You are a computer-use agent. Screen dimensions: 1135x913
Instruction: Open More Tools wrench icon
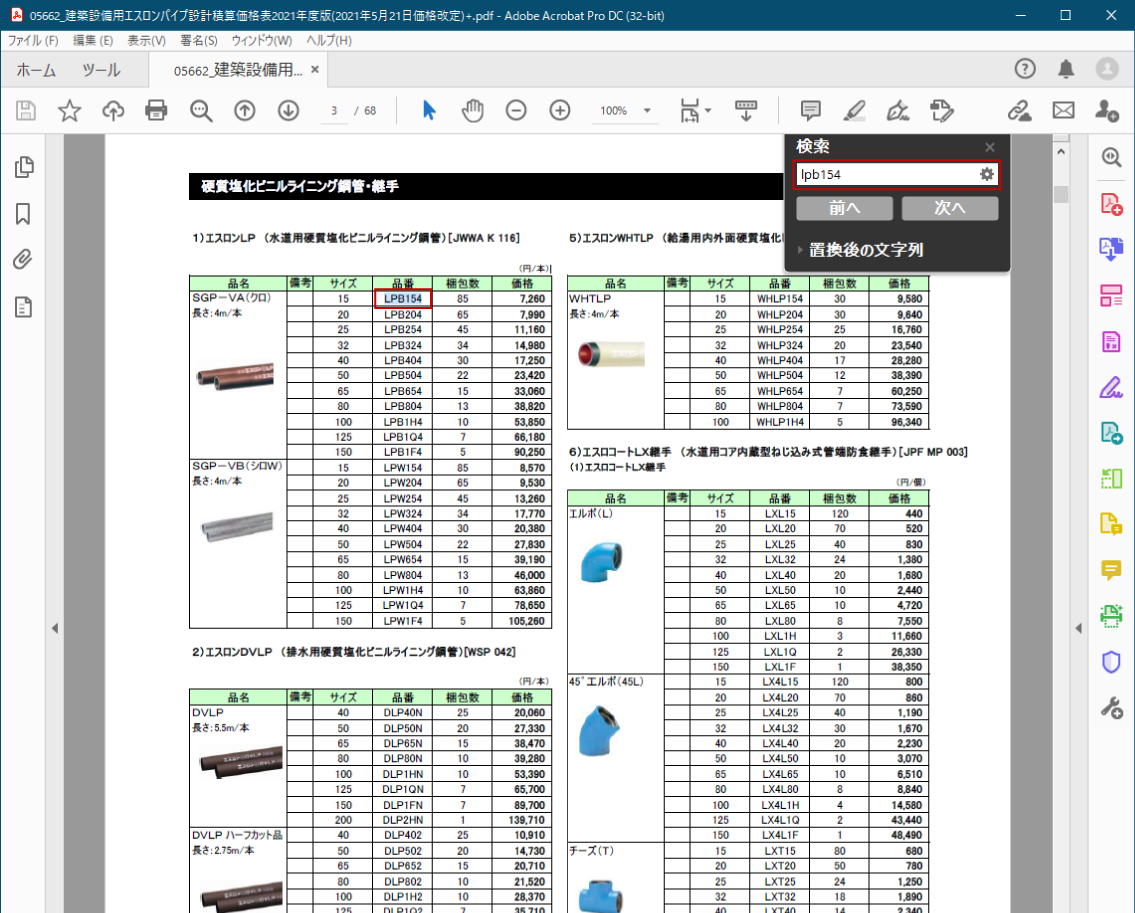(x=1111, y=707)
